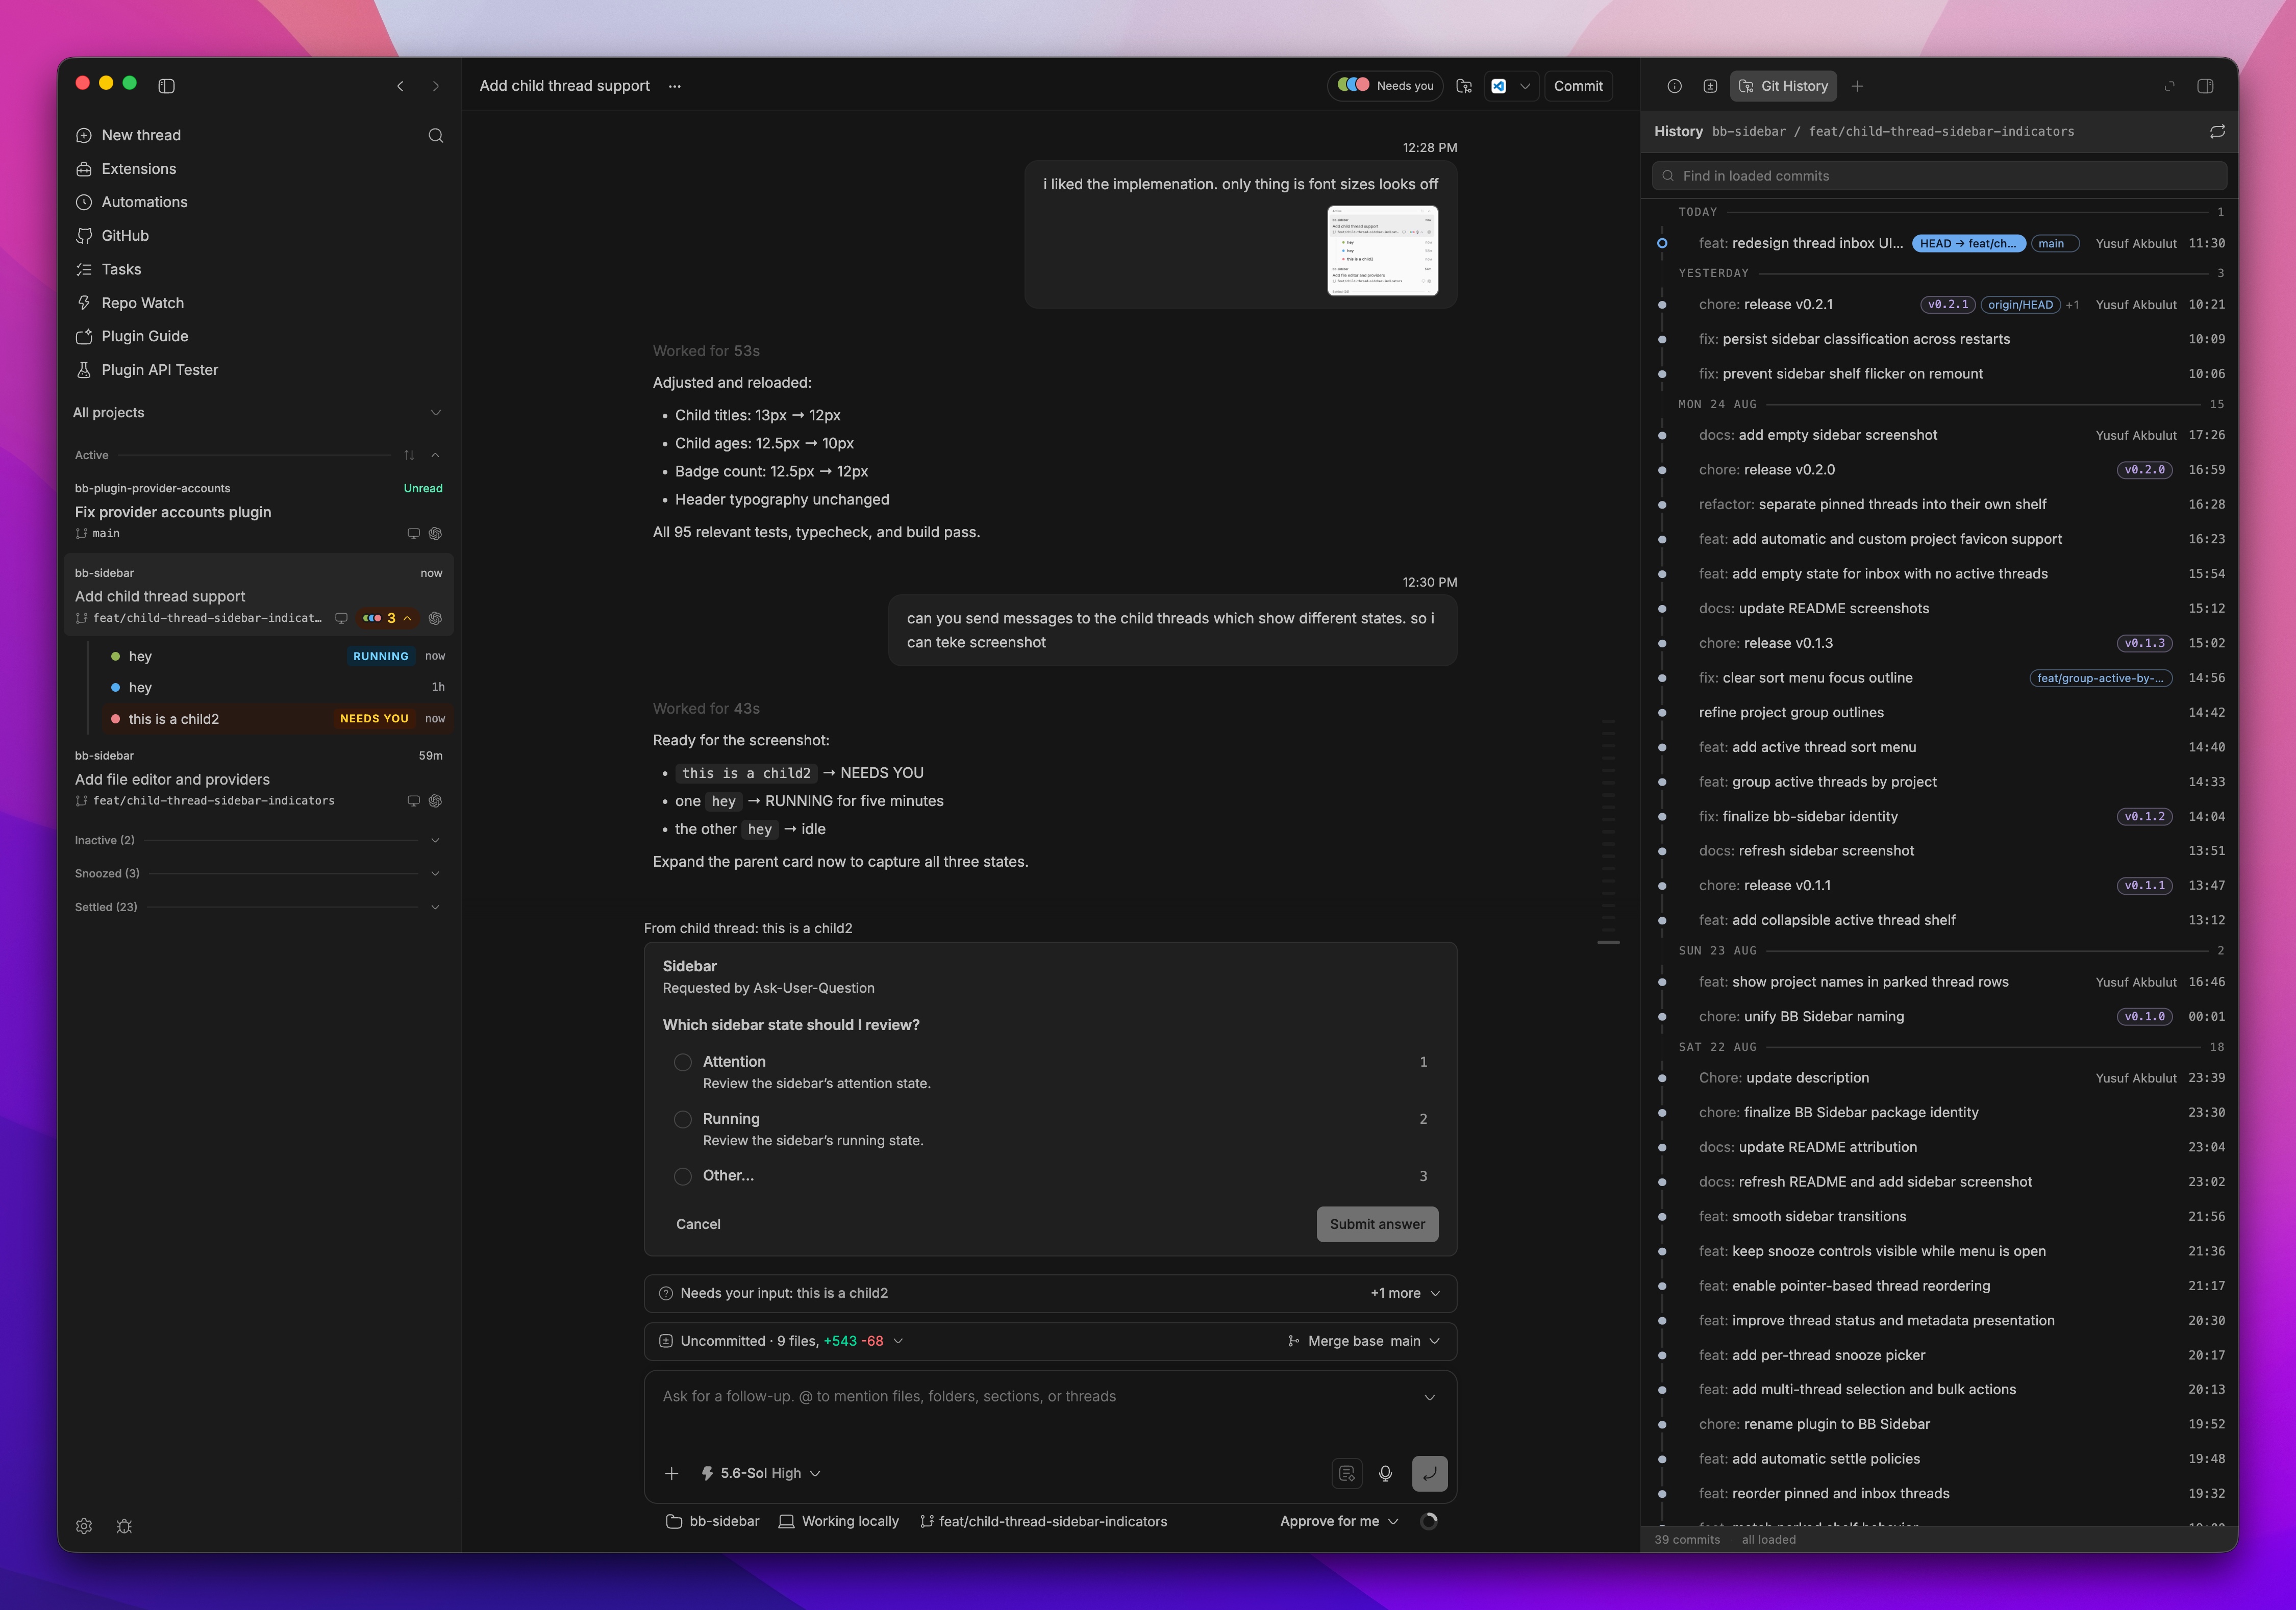Click the notes icon beside microphone
The height and width of the screenshot is (1610, 2296).
point(1347,1473)
